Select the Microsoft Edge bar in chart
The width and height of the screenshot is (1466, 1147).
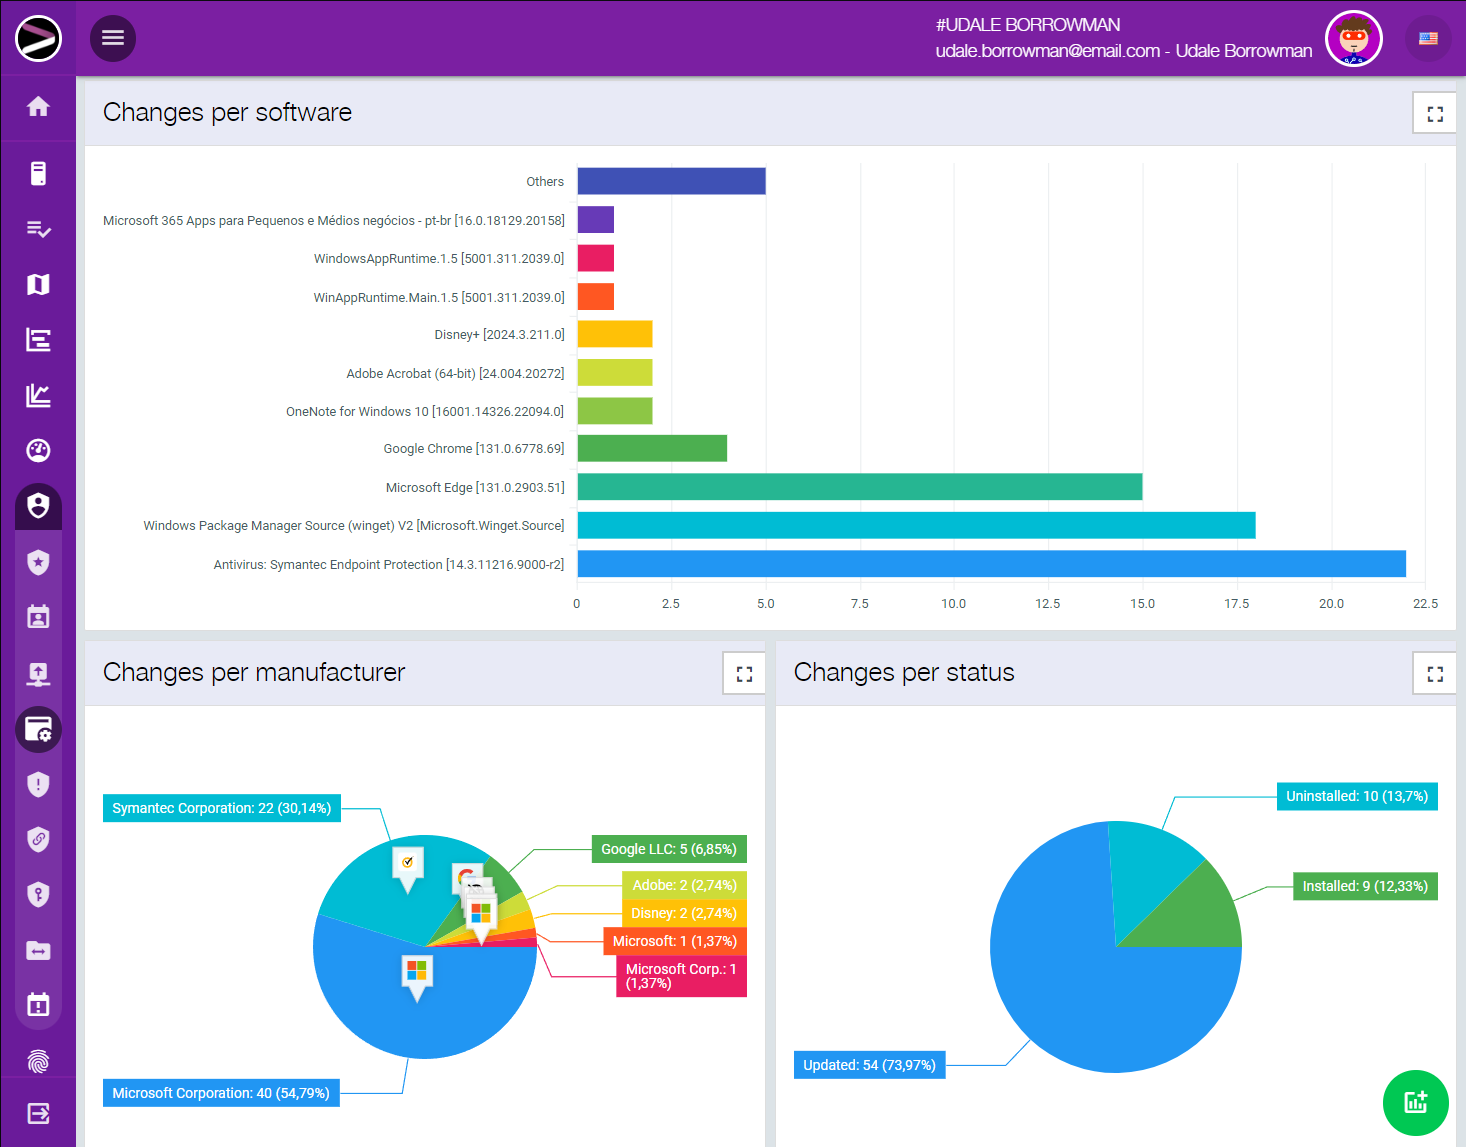pos(859,487)
